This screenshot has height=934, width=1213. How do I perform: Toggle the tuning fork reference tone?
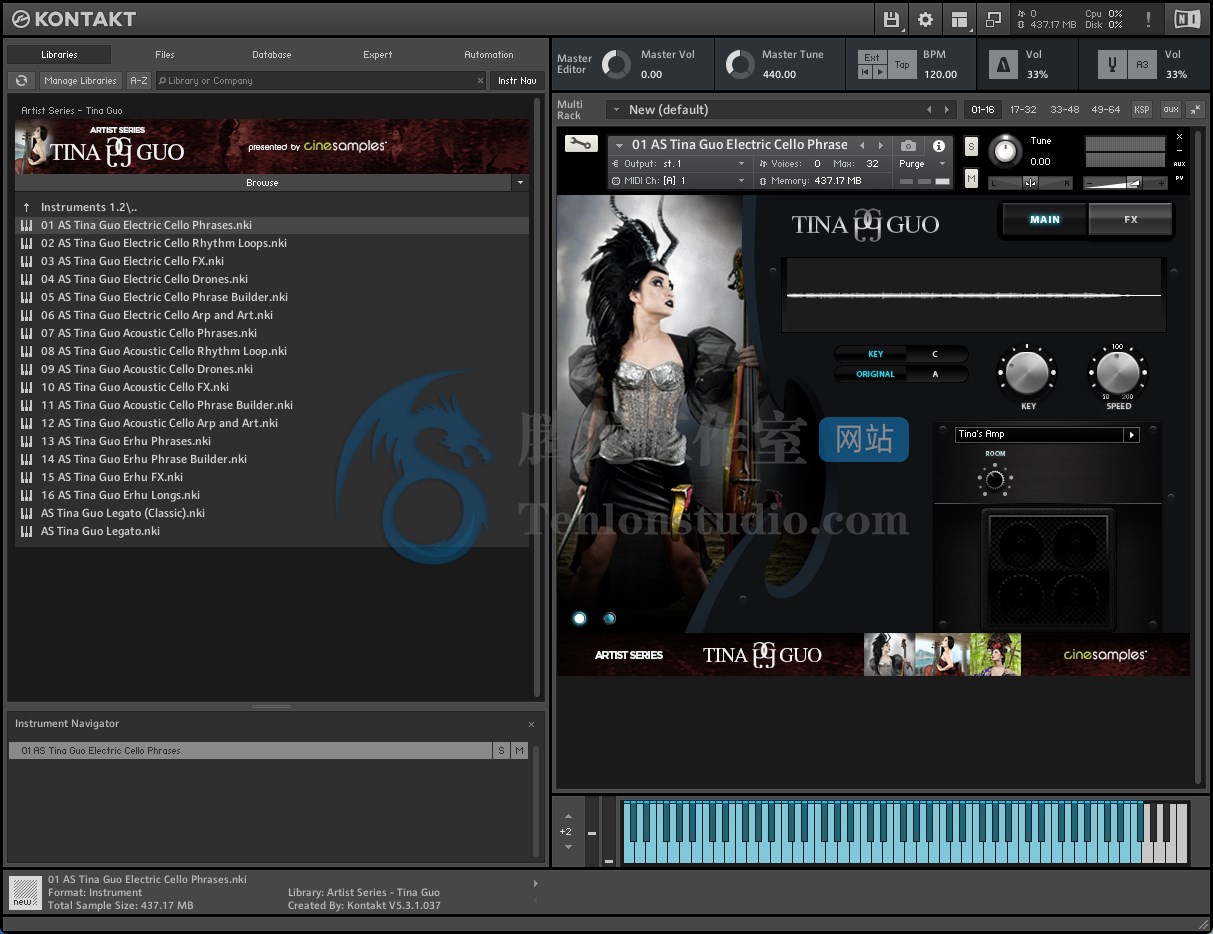1111,65
